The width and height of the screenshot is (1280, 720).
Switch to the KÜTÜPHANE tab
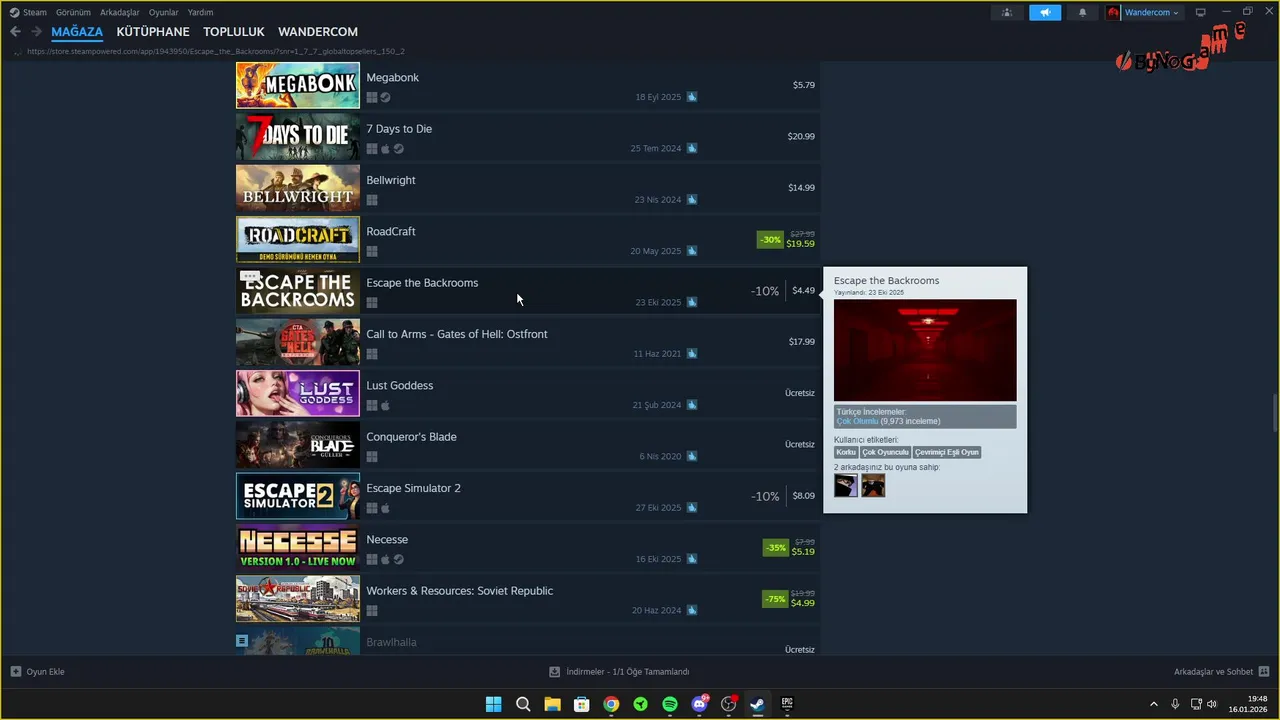[153, 32]
